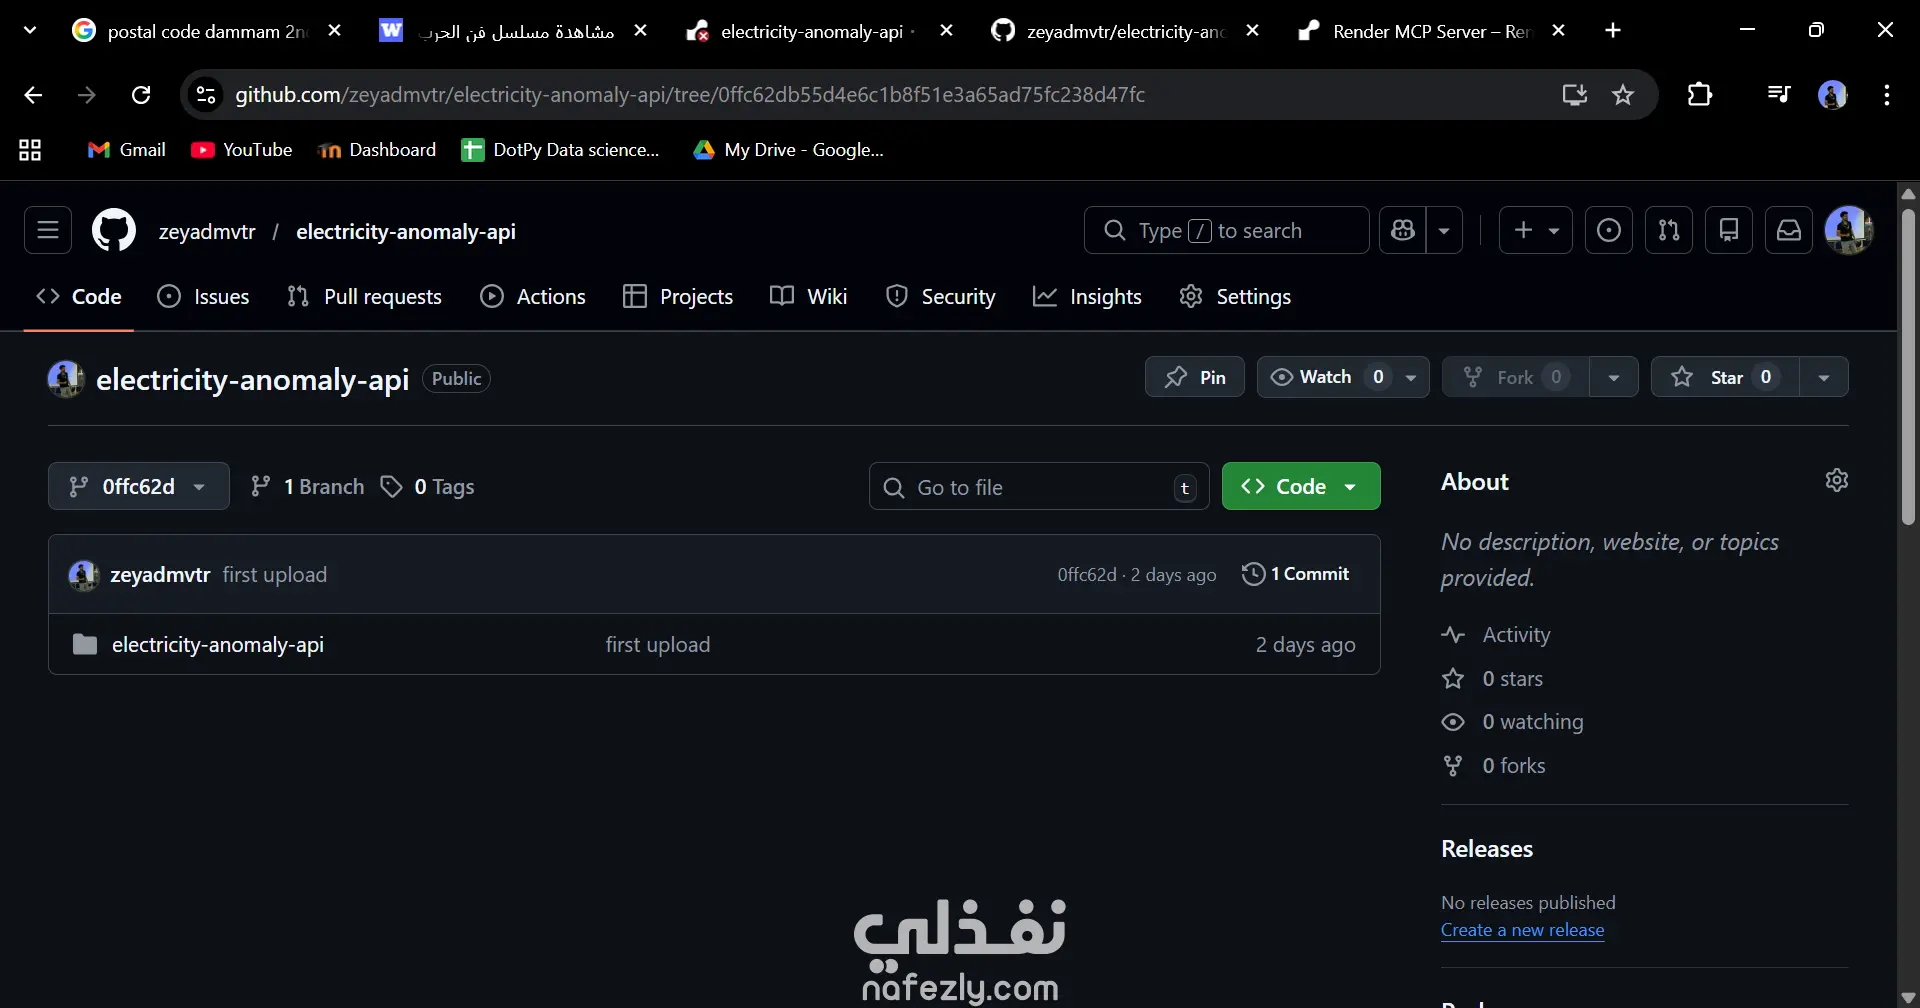Expand the Fork options dropdown arrow
Viewport: 1920px width, 1008px height.
(1614, 377)
